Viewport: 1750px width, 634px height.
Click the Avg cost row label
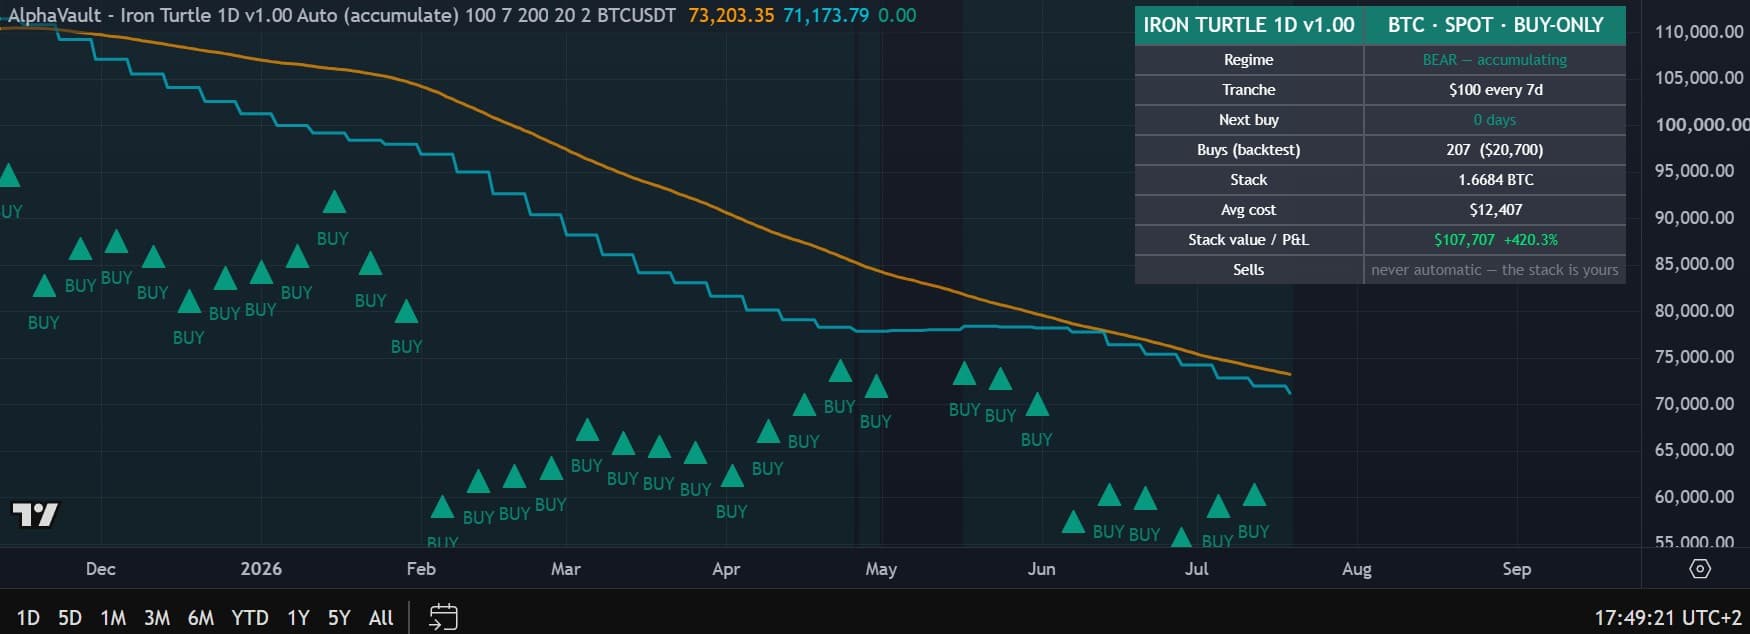tap(1249, 210)
